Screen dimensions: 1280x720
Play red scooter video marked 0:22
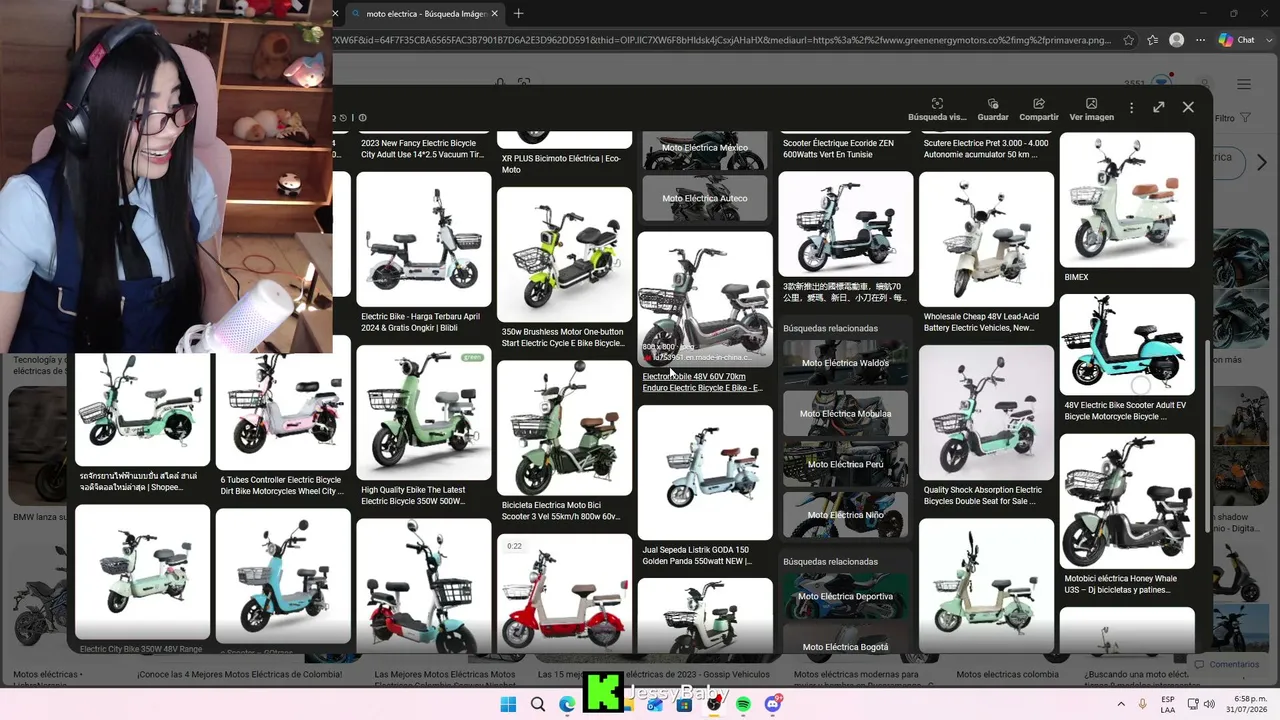(x=564, y=594)
